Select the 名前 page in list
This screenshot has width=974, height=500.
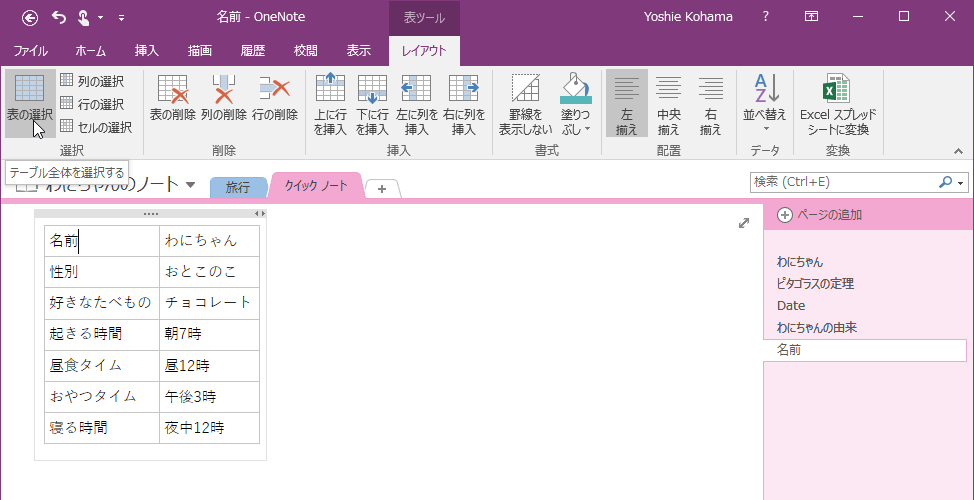[864, 350]
